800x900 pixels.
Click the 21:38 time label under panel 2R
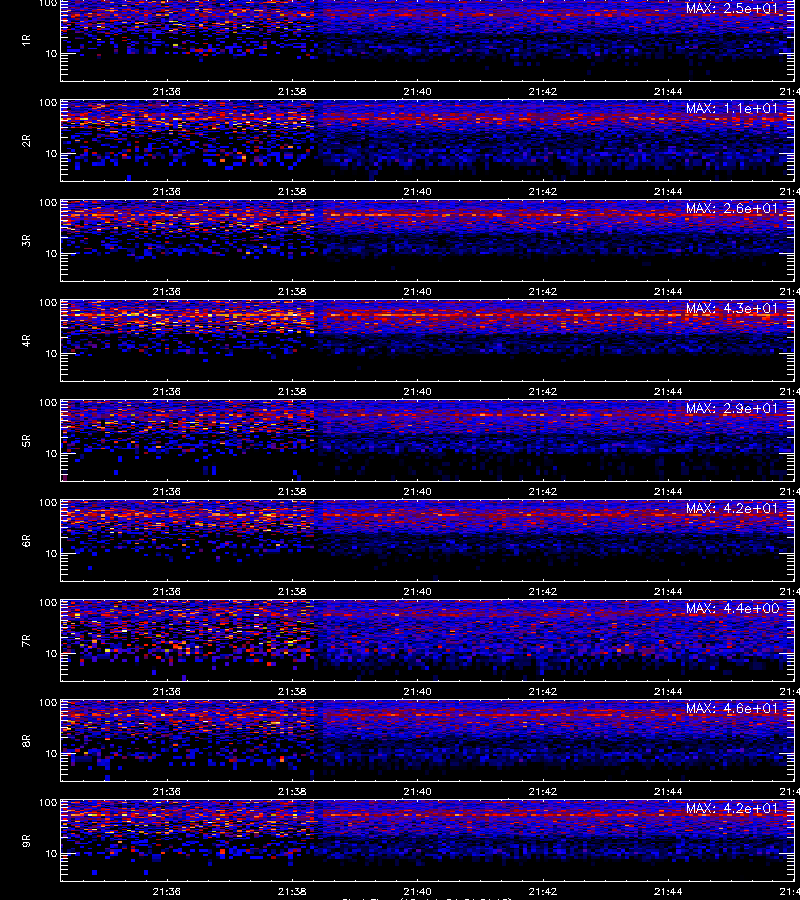292,192
